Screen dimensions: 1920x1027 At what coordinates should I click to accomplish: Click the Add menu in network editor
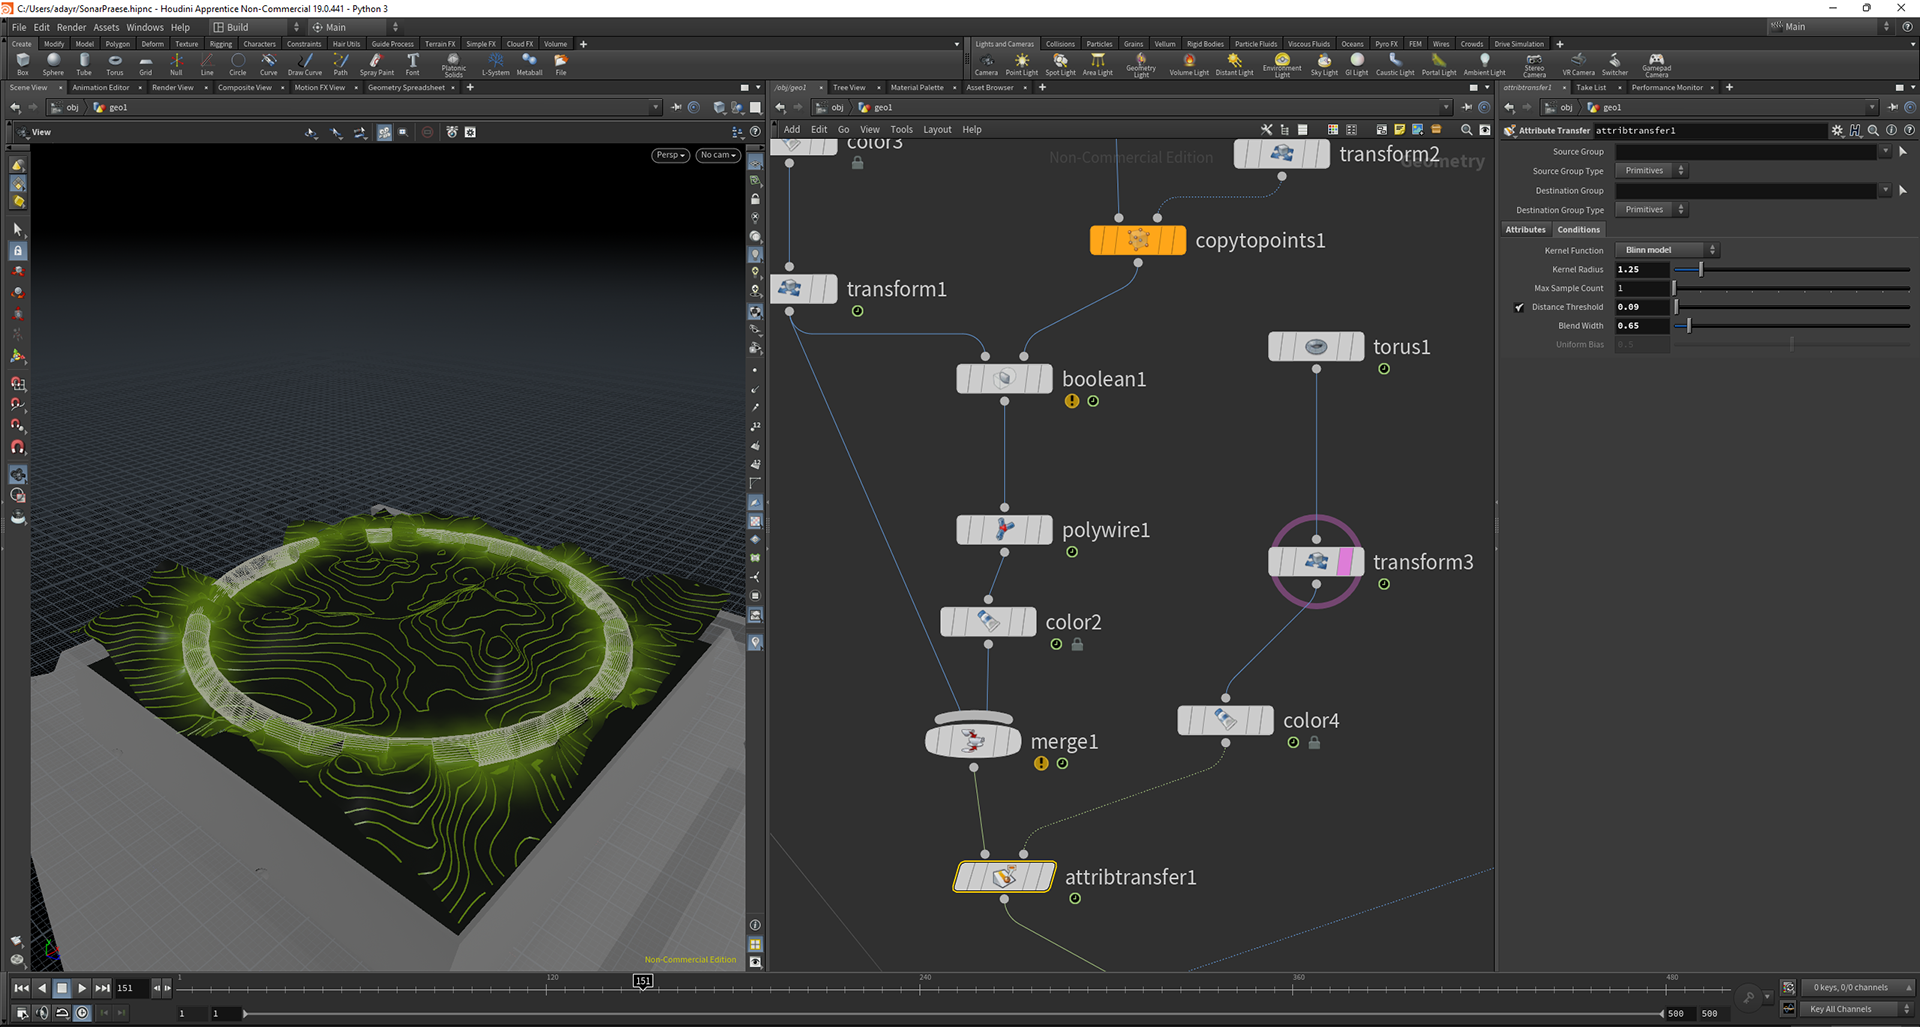coord(792,130)
